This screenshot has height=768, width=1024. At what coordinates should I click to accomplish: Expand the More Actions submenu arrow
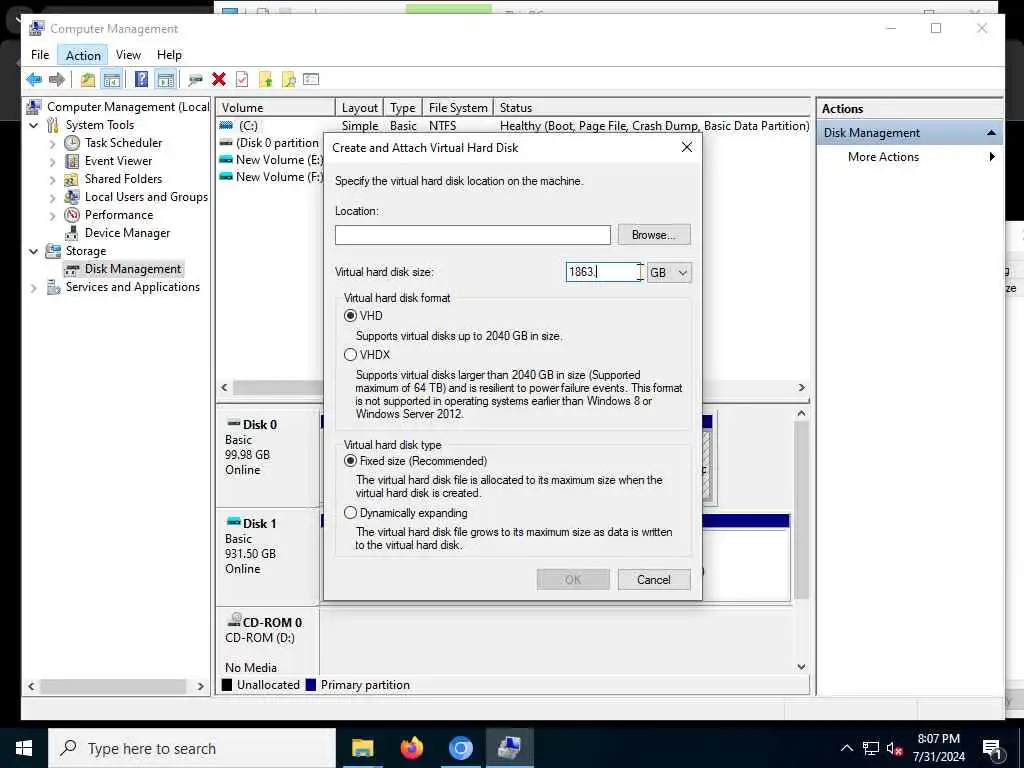click(x=992, y=157)
